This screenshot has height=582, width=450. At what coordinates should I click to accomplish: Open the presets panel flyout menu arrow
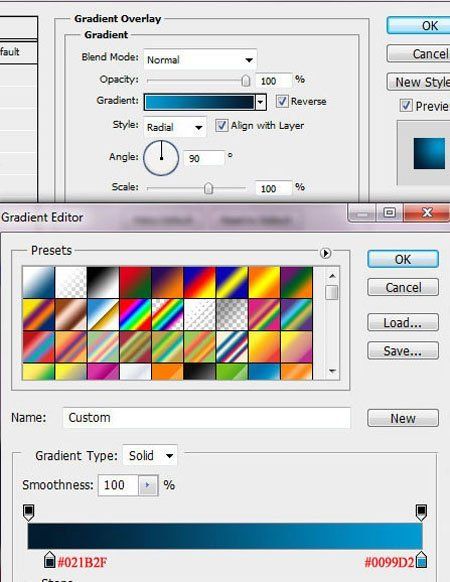(325, 253)
